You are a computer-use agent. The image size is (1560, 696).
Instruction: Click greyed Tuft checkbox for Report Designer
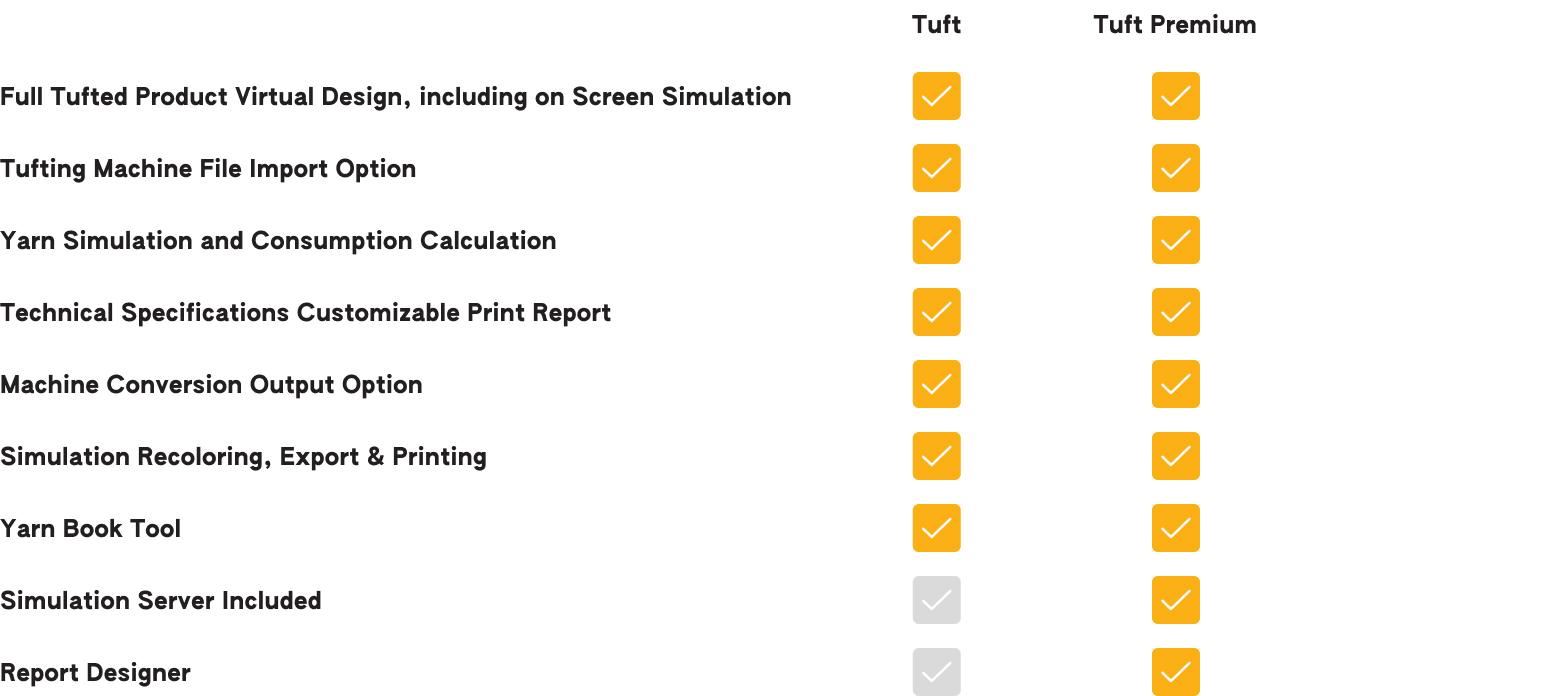point(936,672)
